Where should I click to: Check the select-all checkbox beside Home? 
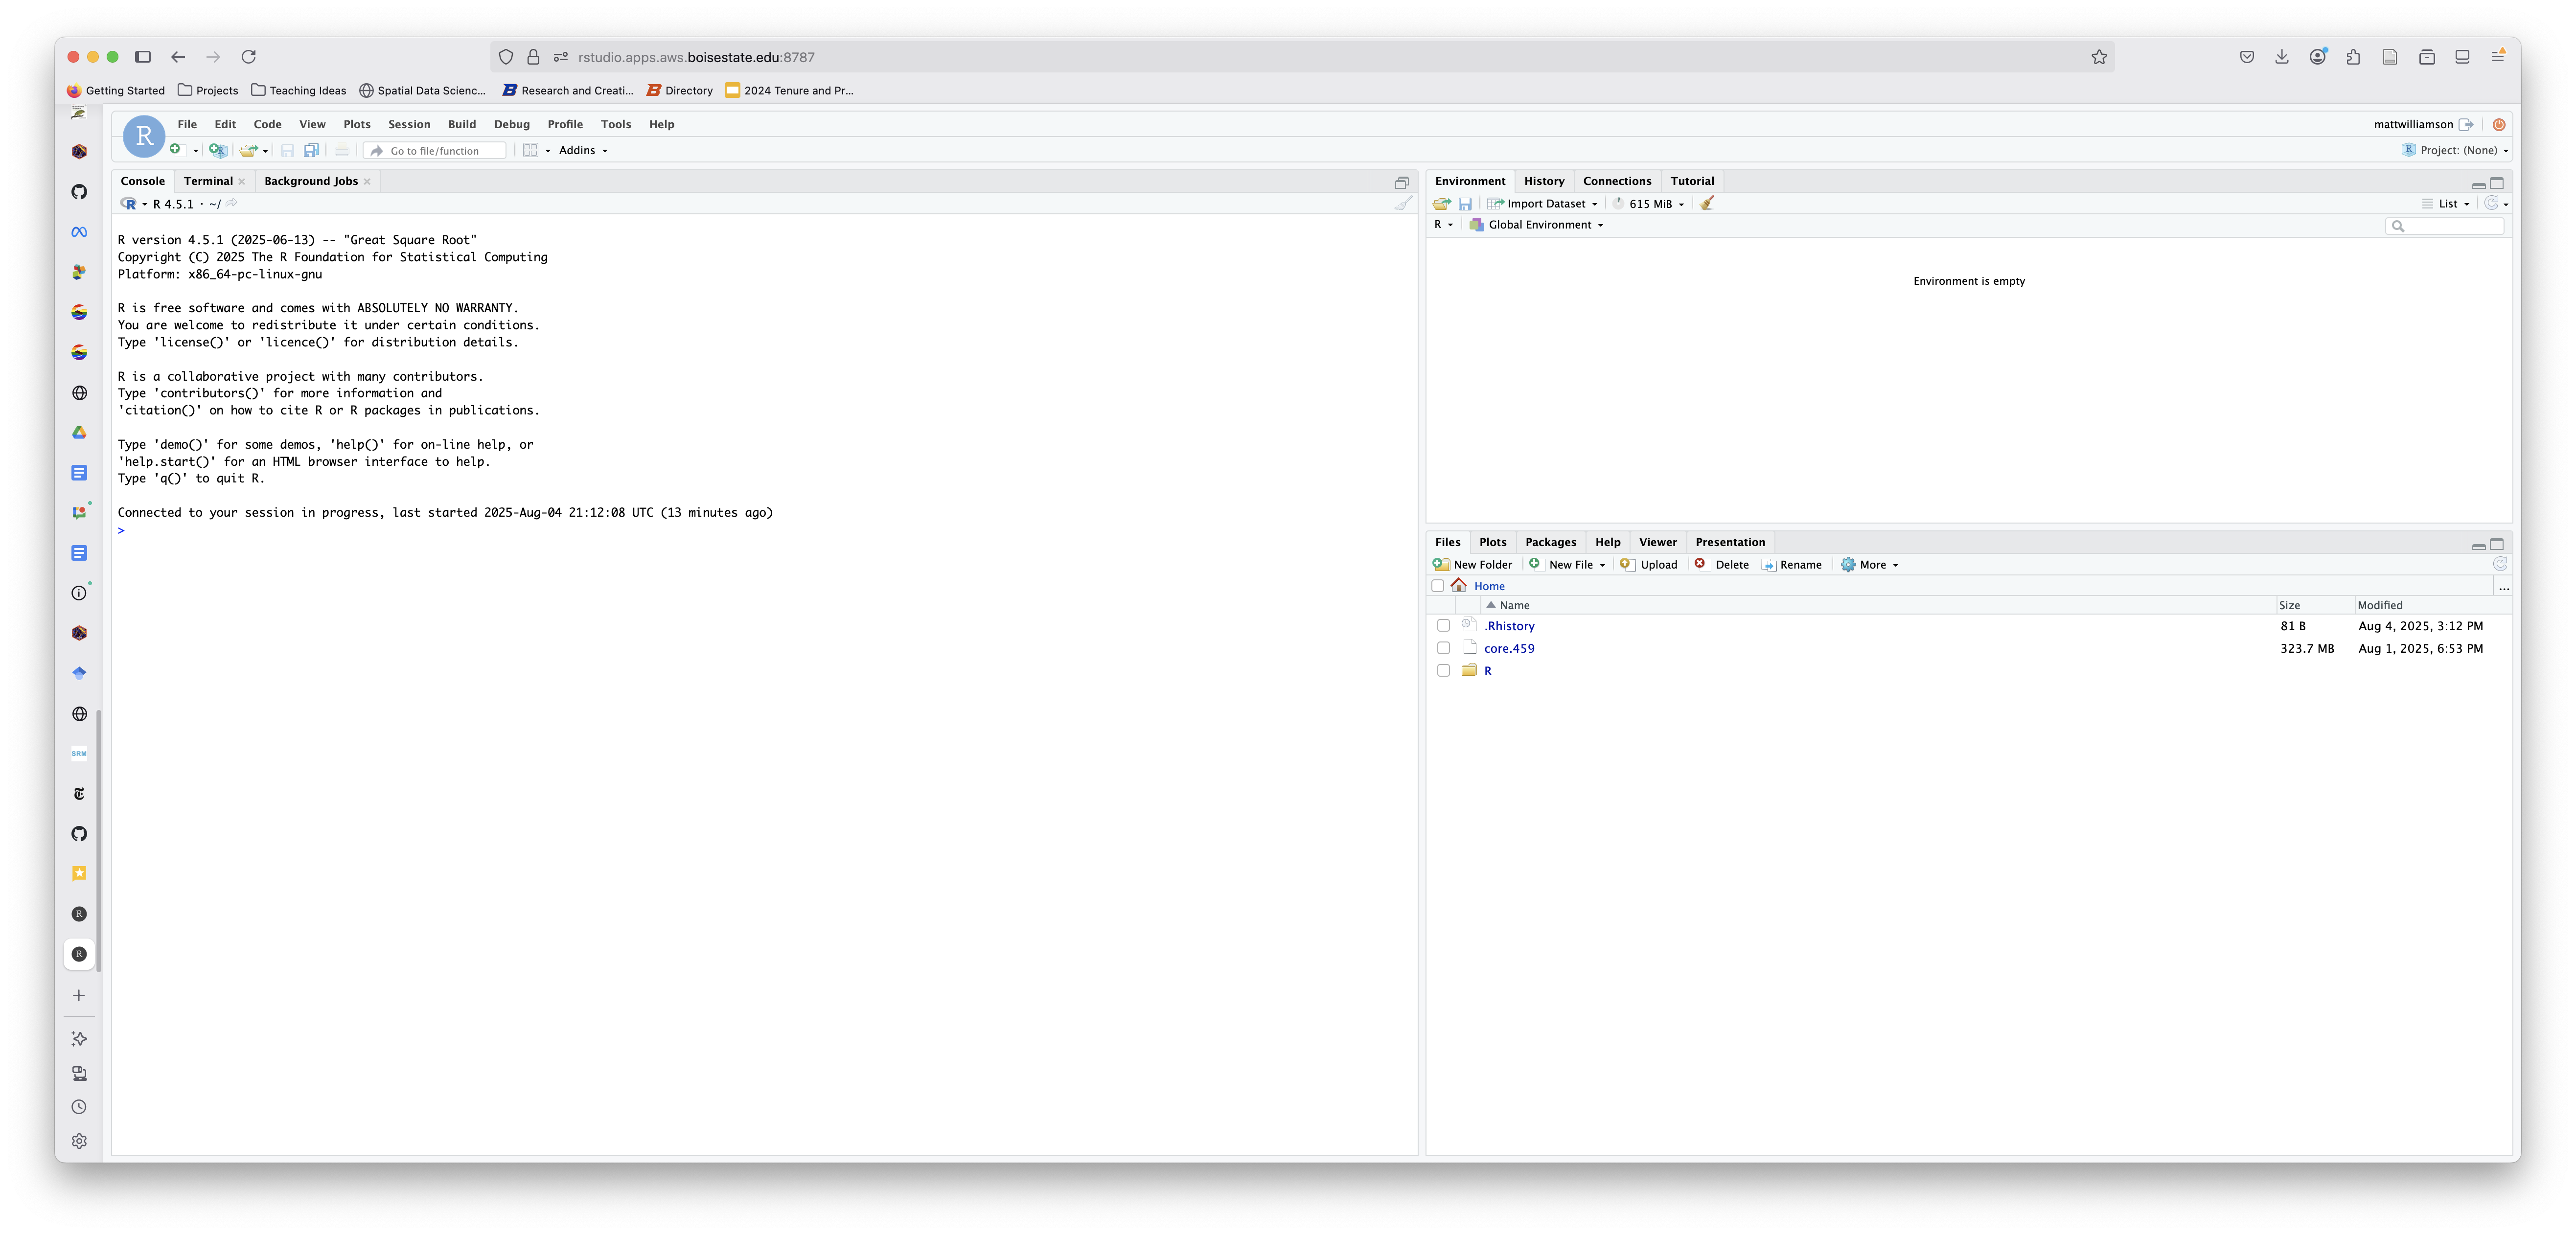point(1438,586)
